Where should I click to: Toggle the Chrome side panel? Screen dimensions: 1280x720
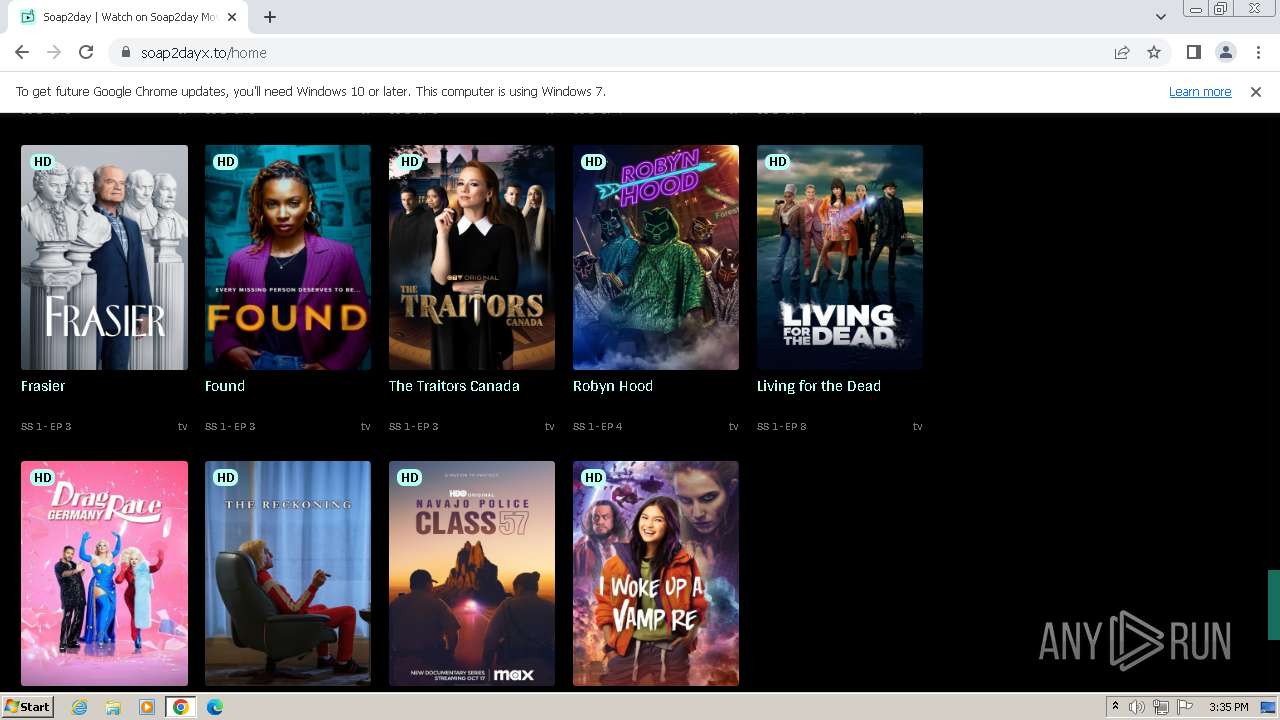click(x=1193, y=53)
